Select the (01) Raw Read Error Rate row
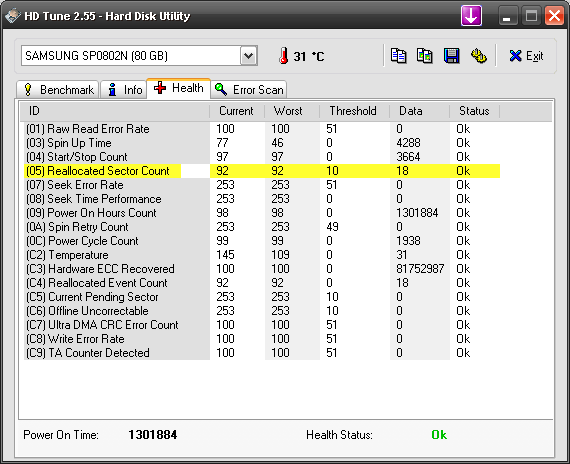Viewport: 570px width, 464px height. tap(262, 129)
